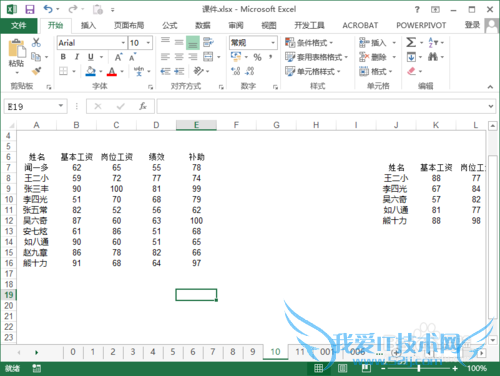Select sheet tab 5
The image size is (500, 376).
click(173, 352)
